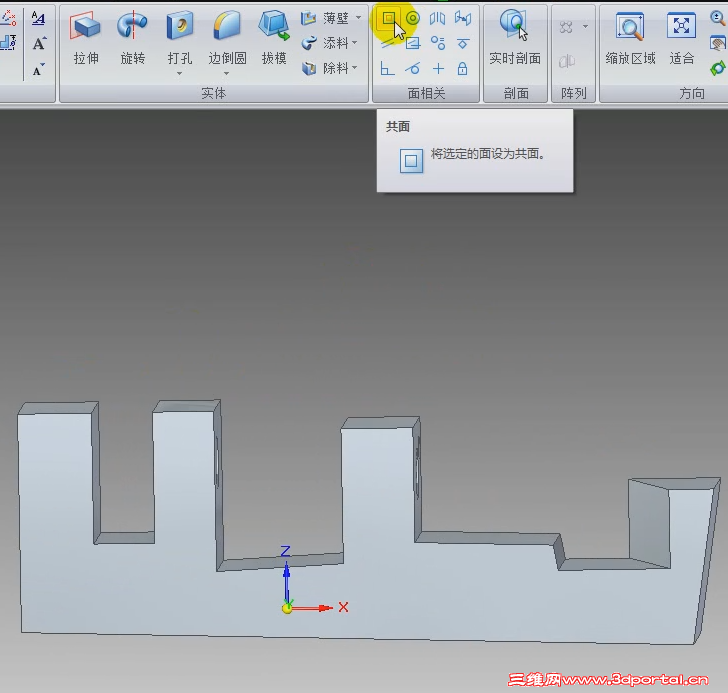Apply the perpendicular face relation
The height and width of the screenshot is (693, 728).
(387, 69)
